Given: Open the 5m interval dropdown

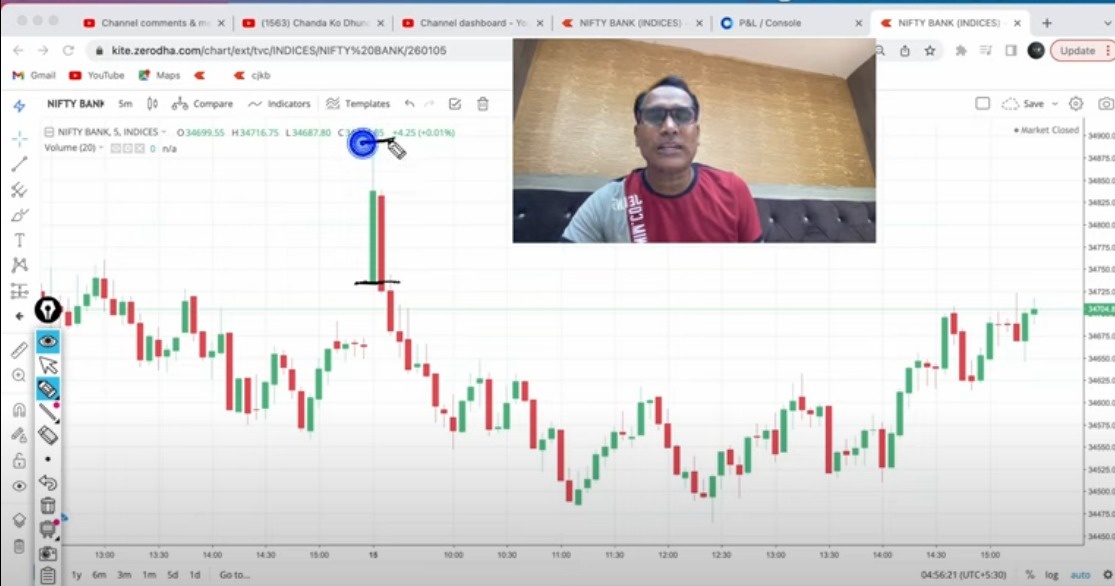Looking at the screenshot, I should click(x=125, y=104).
